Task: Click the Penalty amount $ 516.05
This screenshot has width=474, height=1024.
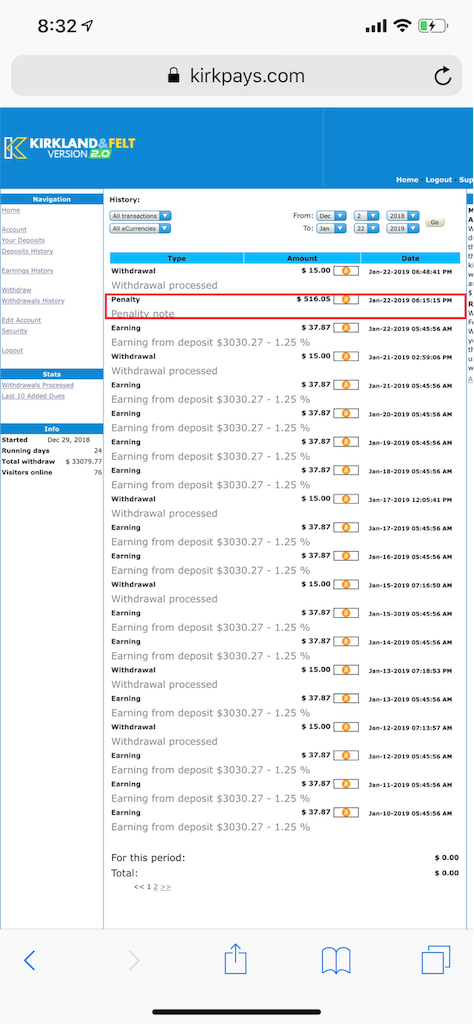Action: coord(313,298)
